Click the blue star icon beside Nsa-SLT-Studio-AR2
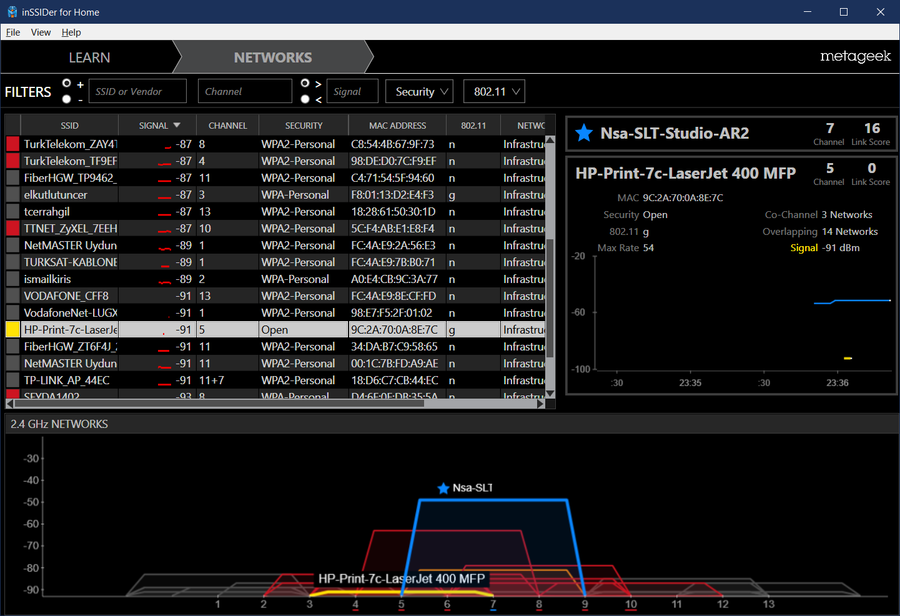 point(584,133)
